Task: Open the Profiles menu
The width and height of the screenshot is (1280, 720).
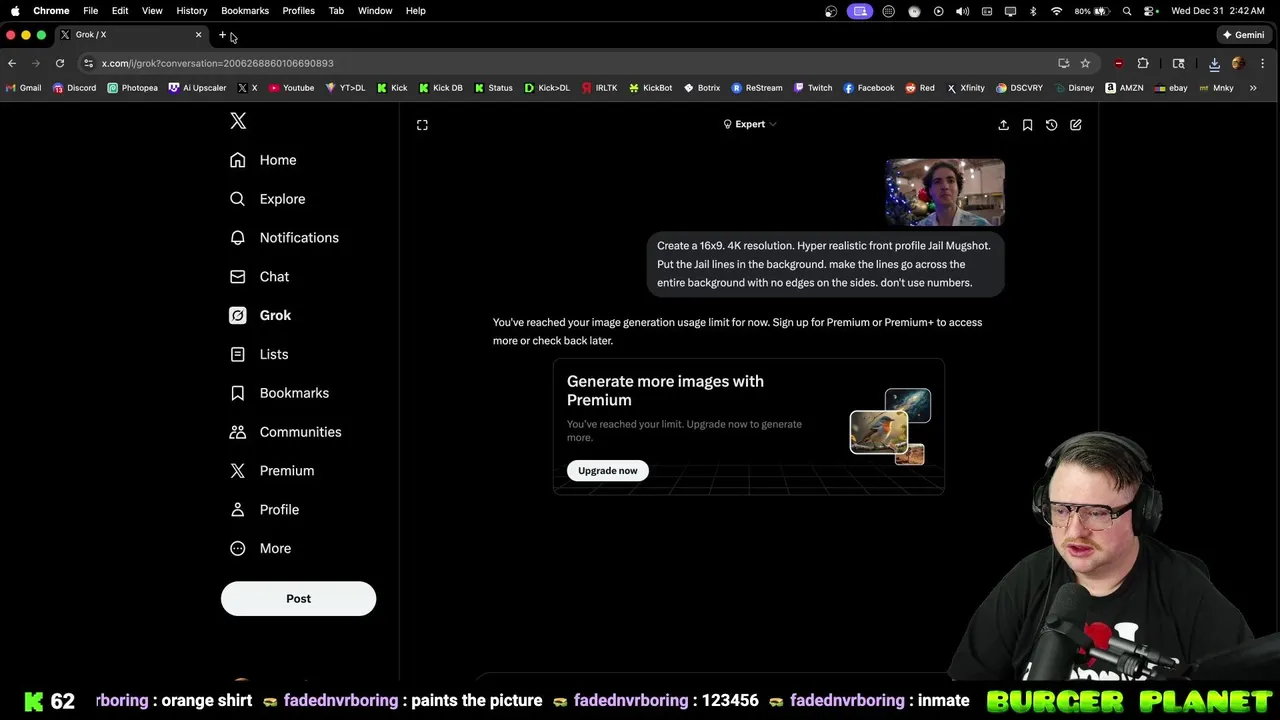Action: click(x=298, y=11)
